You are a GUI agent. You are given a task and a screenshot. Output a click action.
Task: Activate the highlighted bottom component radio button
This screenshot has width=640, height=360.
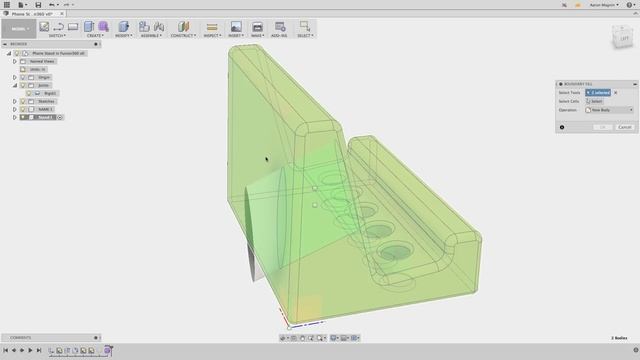60,118
